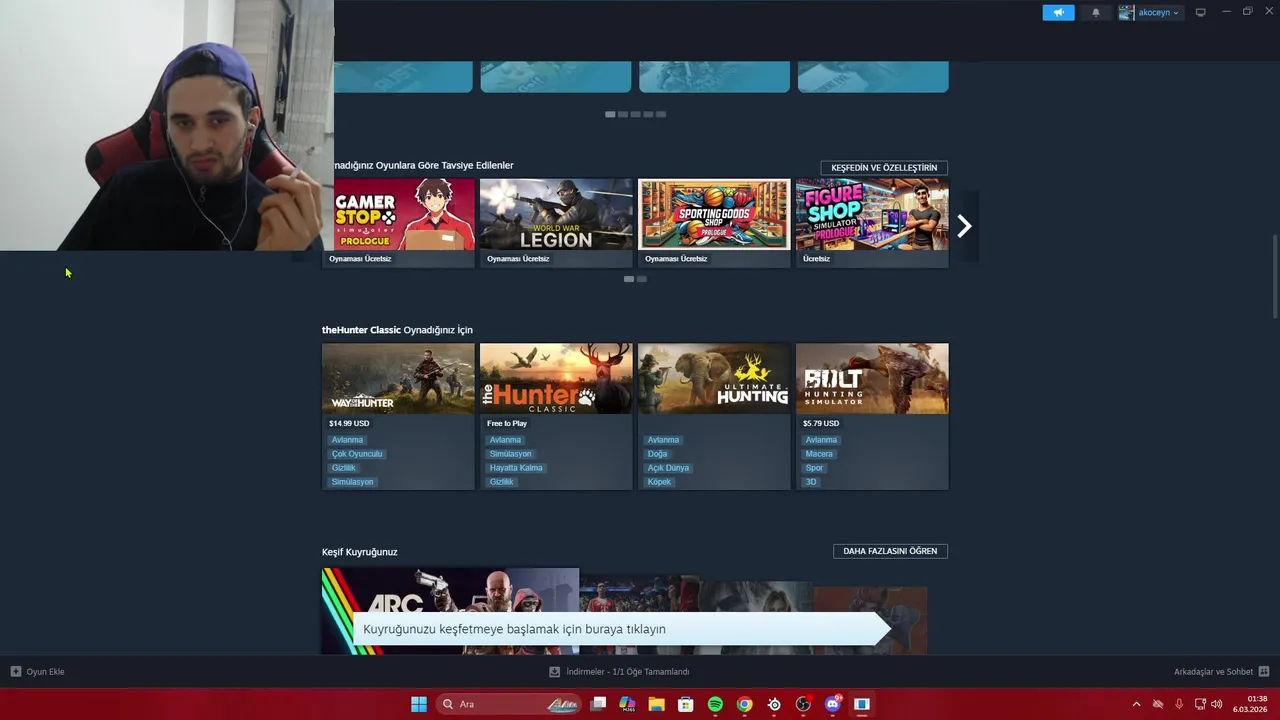Open Spotify from taskbar
The height and width of the screenshot is (720, 1280).
click(x=715, y=704)
